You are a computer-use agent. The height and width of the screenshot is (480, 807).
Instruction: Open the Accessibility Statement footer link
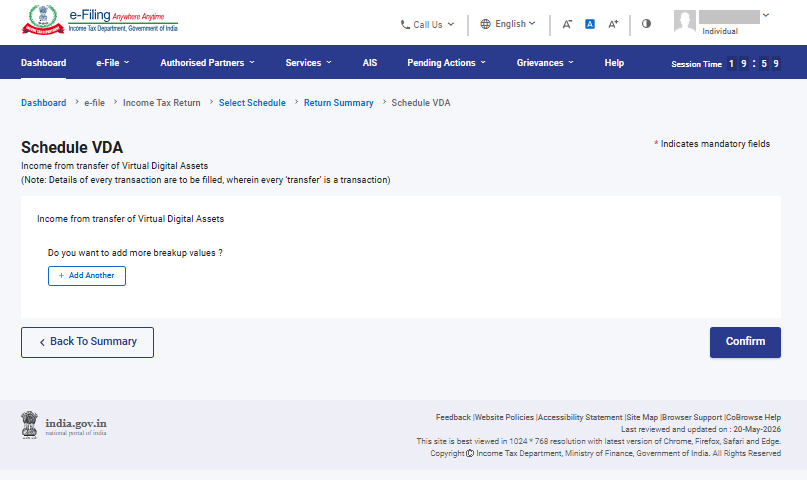click(580, 417)
